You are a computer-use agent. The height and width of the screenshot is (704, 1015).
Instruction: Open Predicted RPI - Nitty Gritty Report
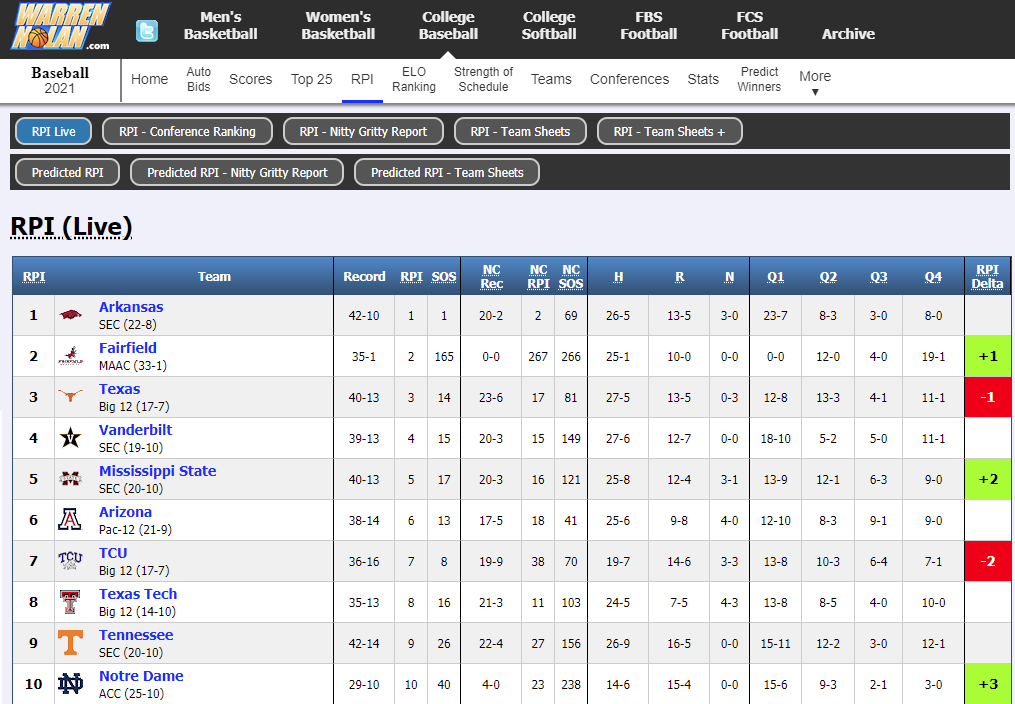[237, 173]
